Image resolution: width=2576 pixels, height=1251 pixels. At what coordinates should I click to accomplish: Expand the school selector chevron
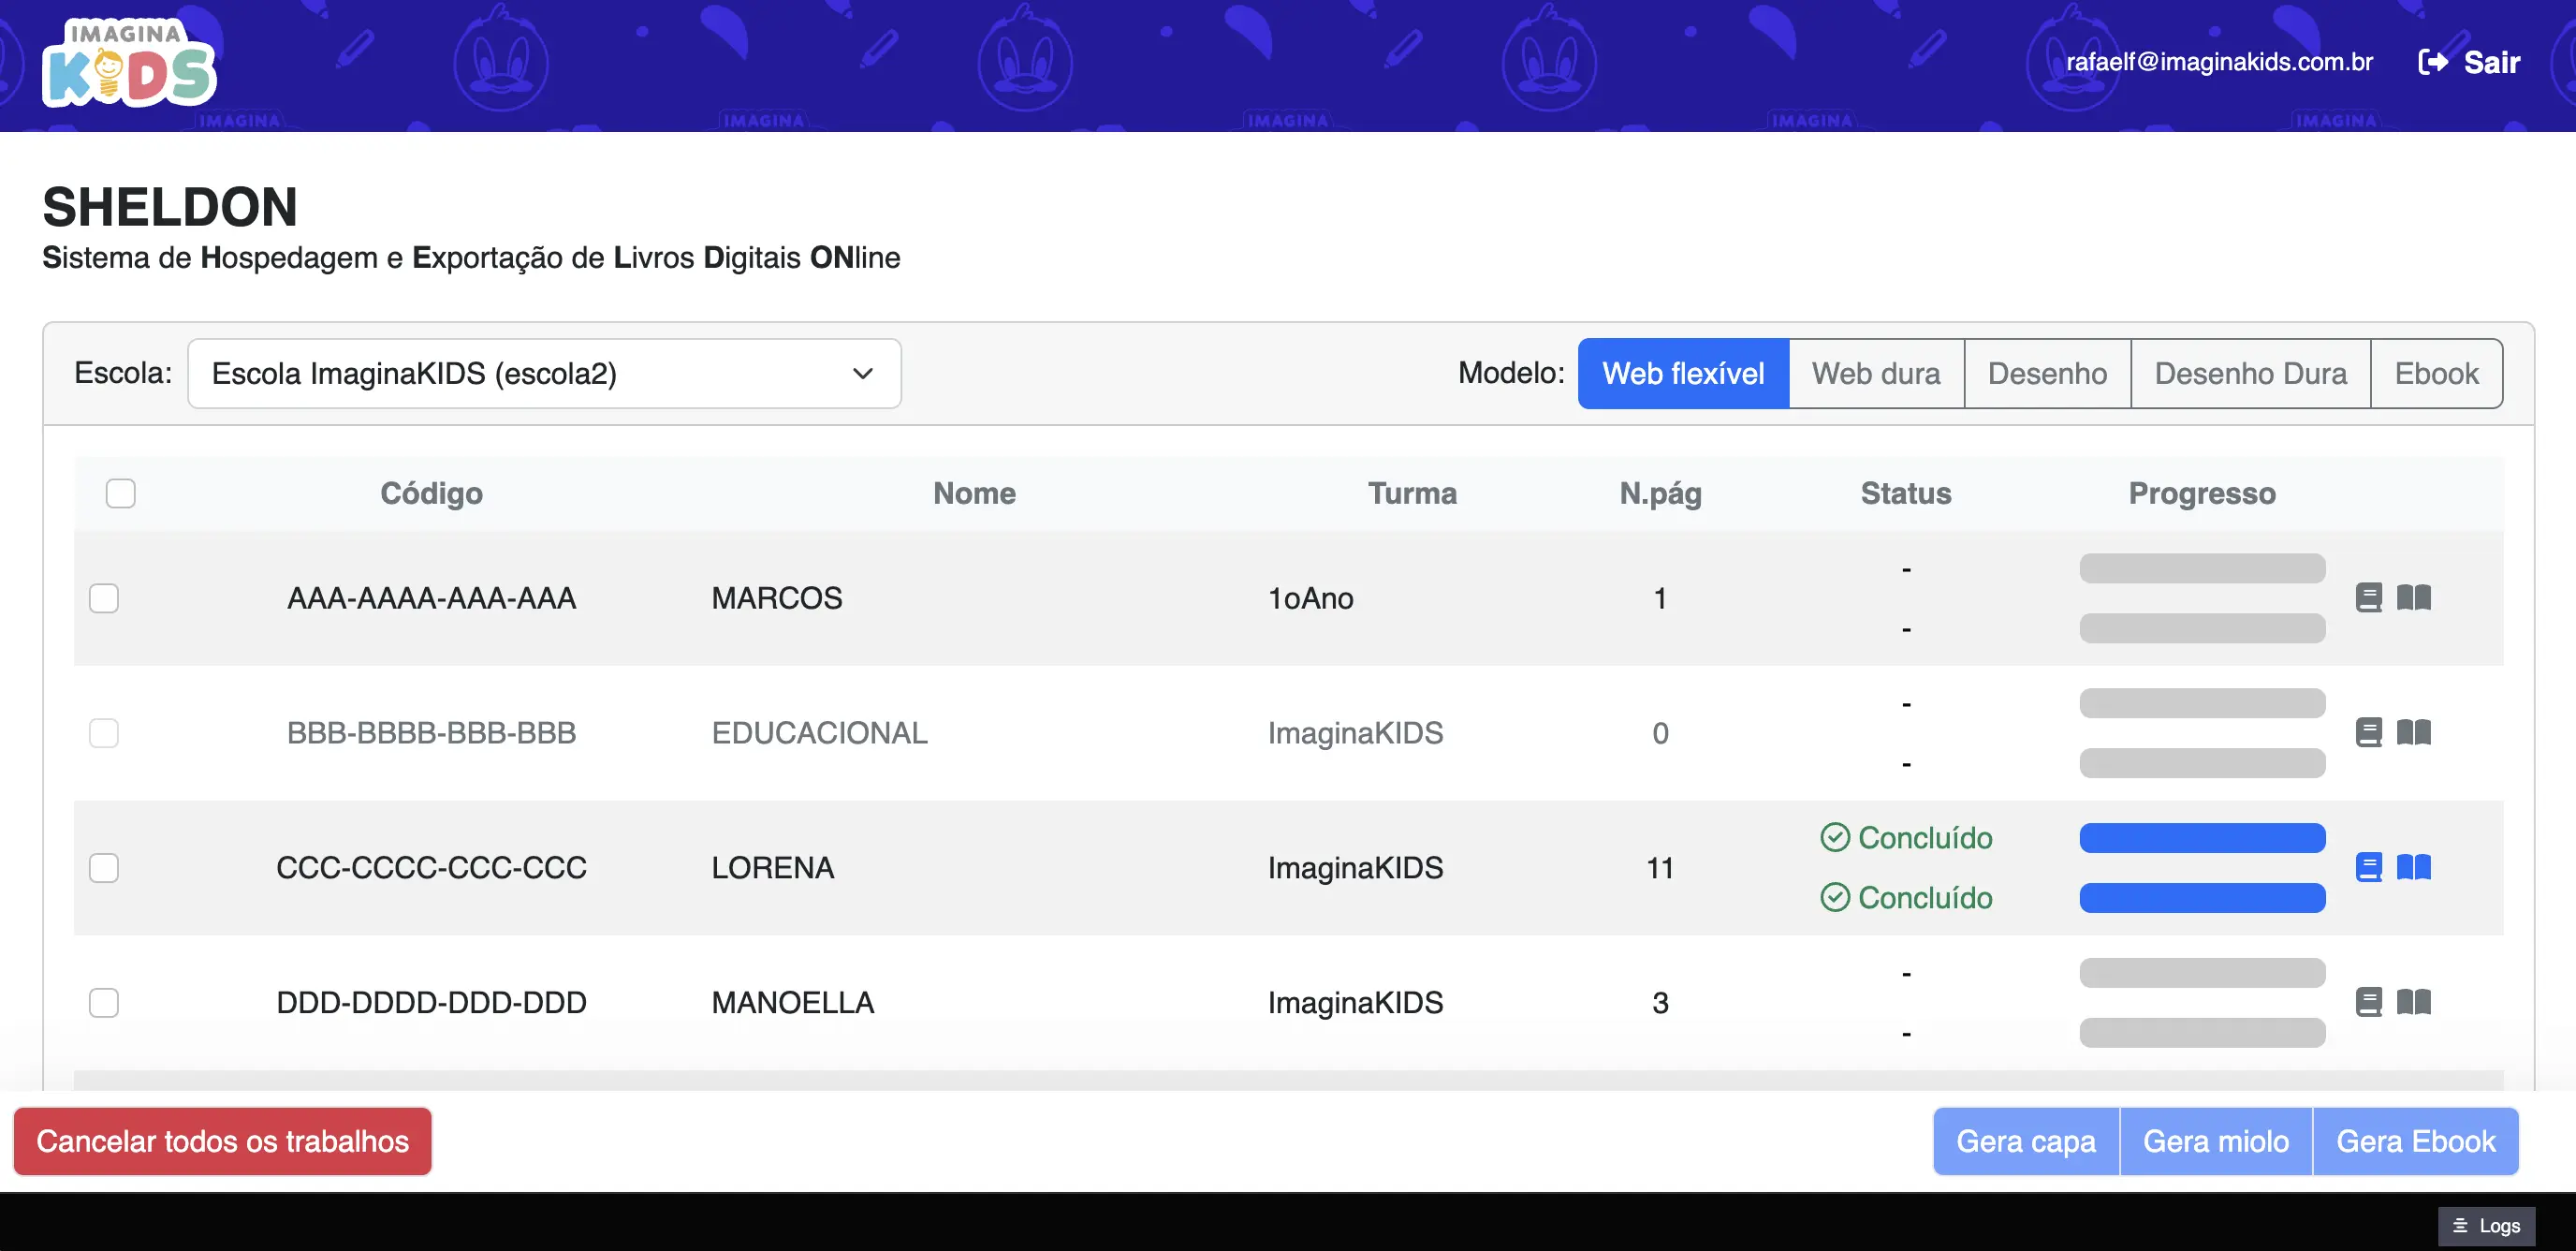tap(862, 373)
